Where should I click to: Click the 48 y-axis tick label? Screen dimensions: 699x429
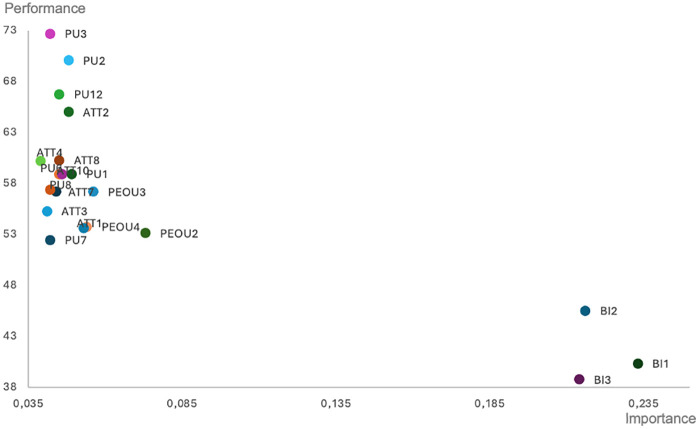pyautogui.click(x=10, y=285)
